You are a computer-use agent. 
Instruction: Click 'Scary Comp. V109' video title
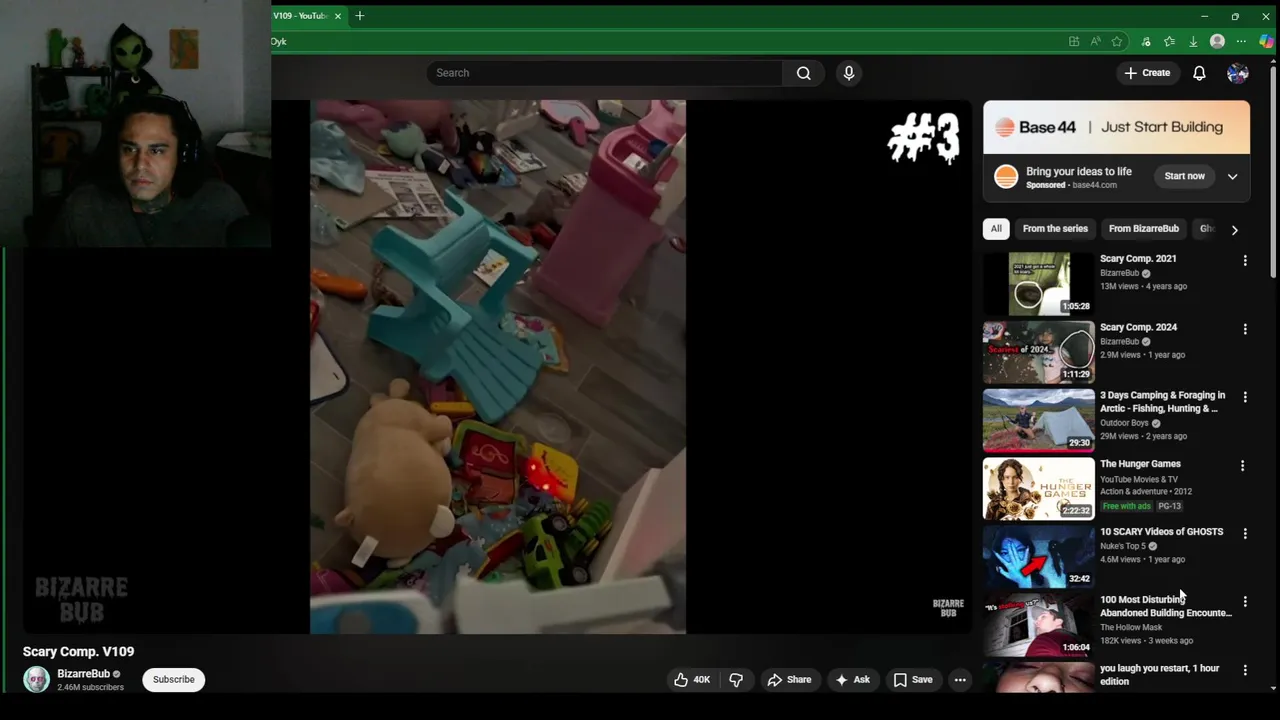pos(78,652)
